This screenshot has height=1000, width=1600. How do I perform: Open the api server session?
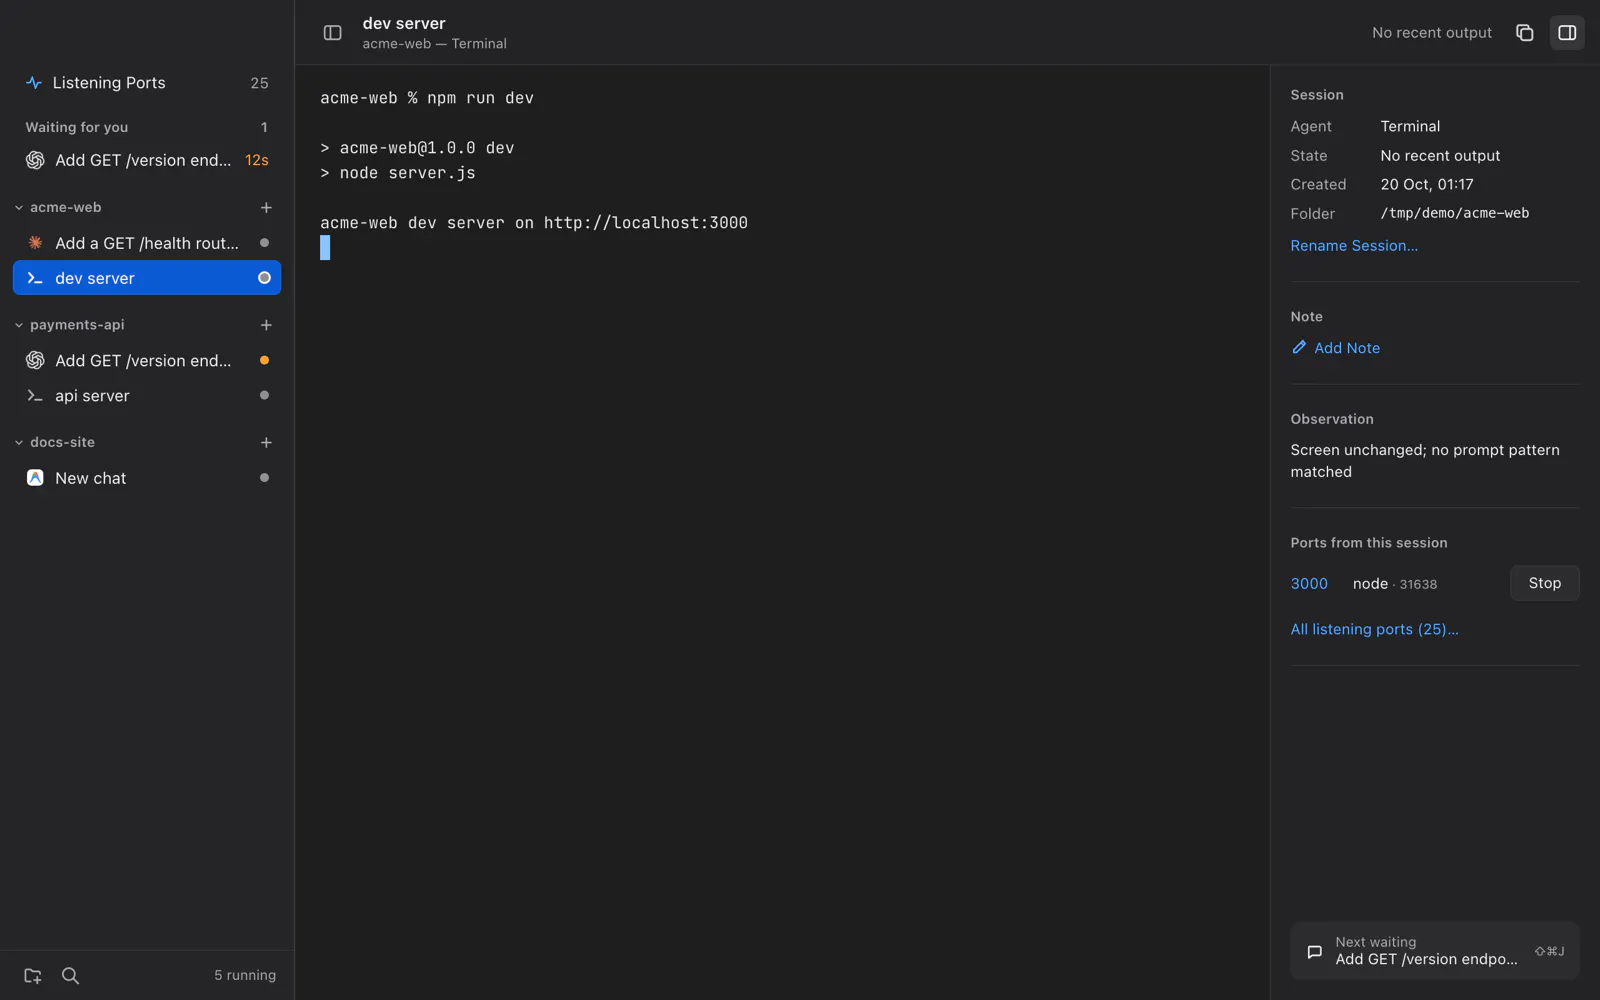pos(147,396)
